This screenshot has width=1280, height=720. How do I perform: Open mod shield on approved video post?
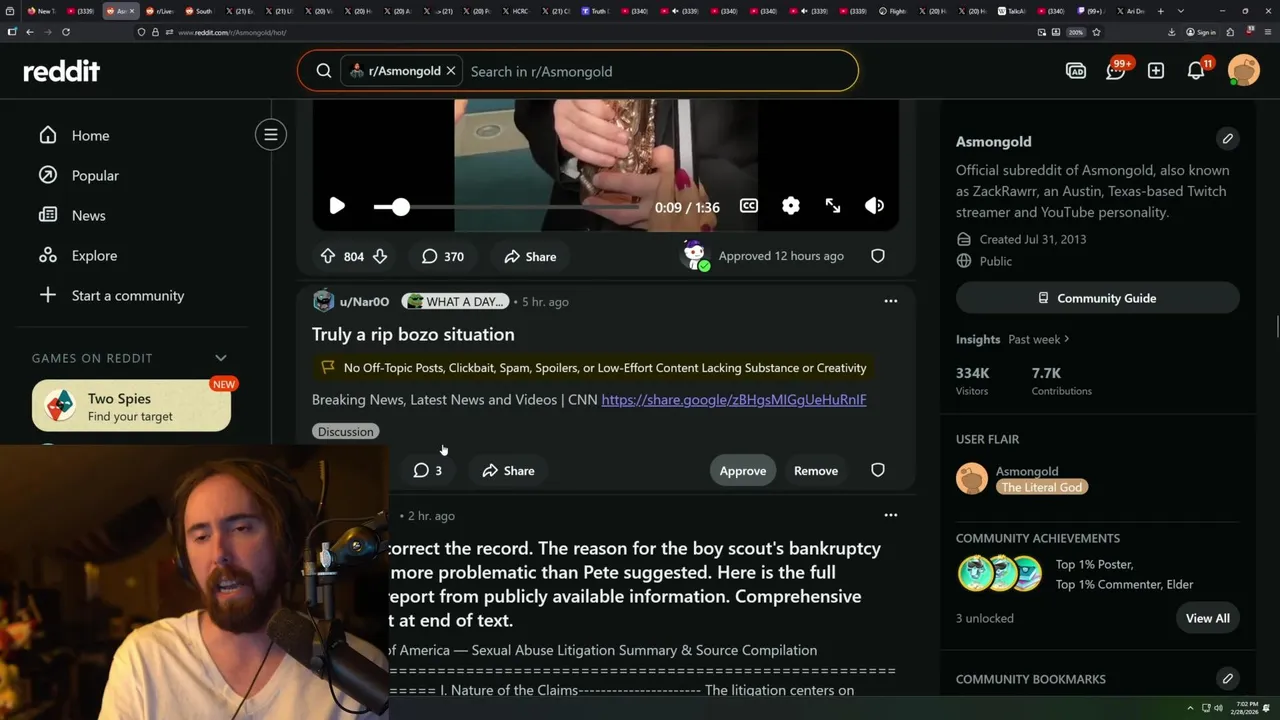click(878, 256)
